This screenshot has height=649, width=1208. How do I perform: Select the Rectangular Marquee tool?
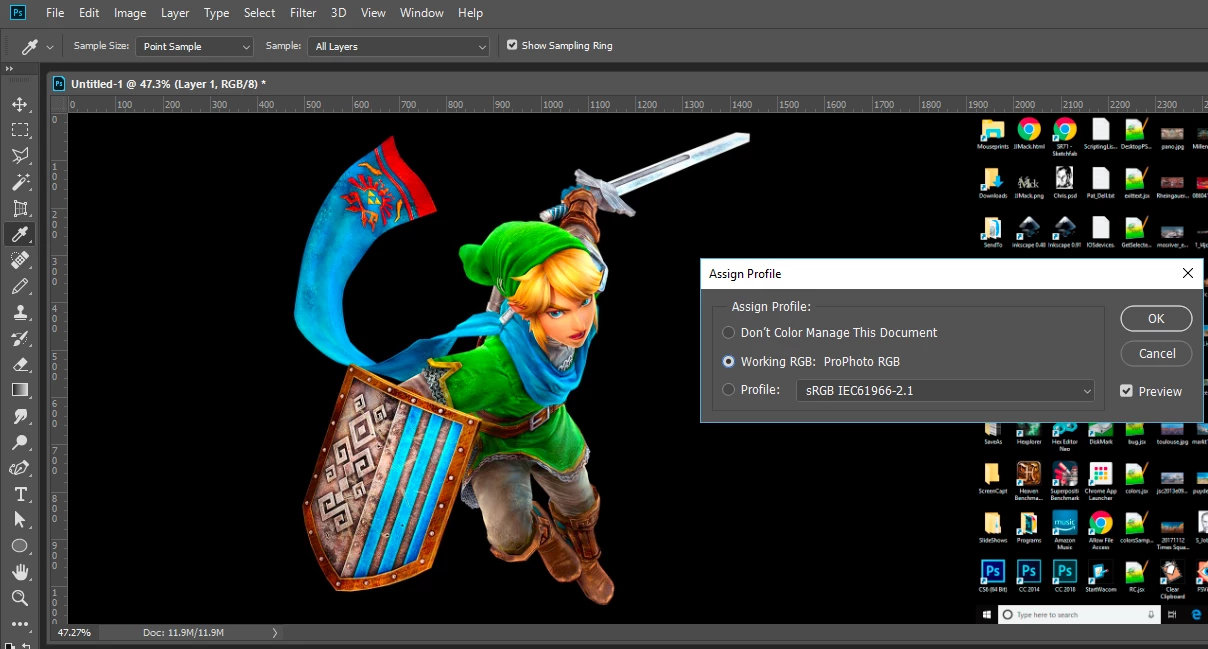[20, 130]
